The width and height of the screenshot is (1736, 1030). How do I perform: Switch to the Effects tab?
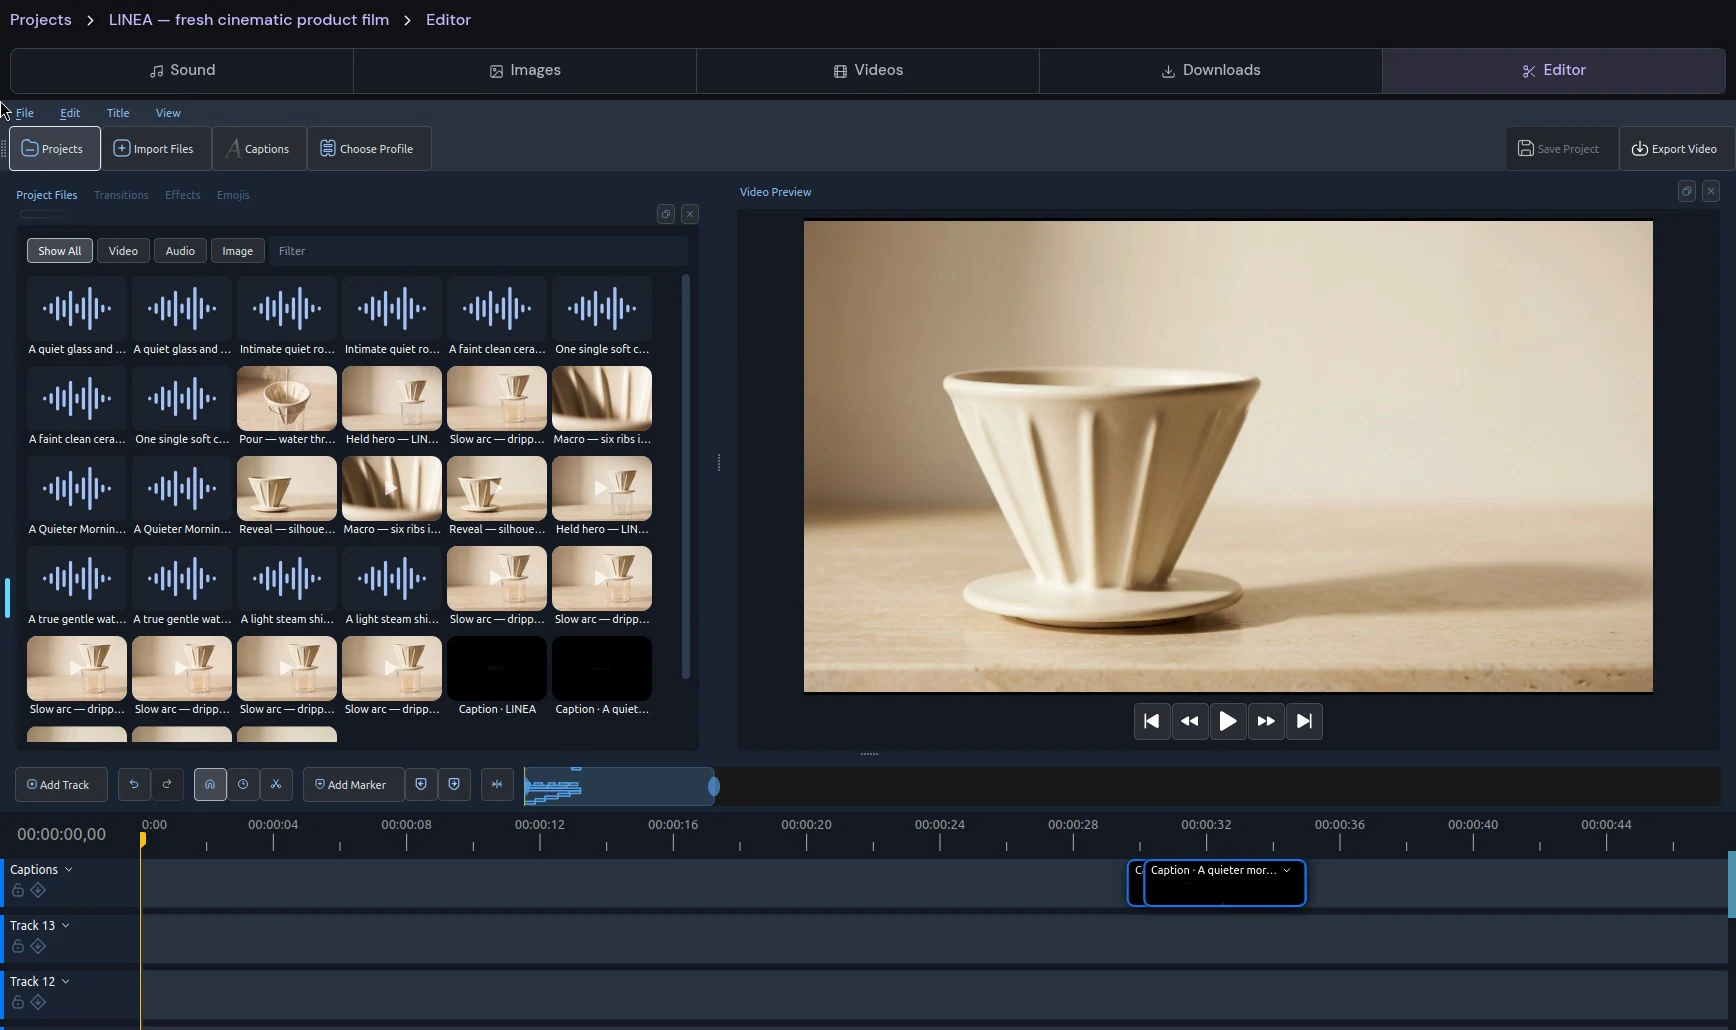coord(183,195)
